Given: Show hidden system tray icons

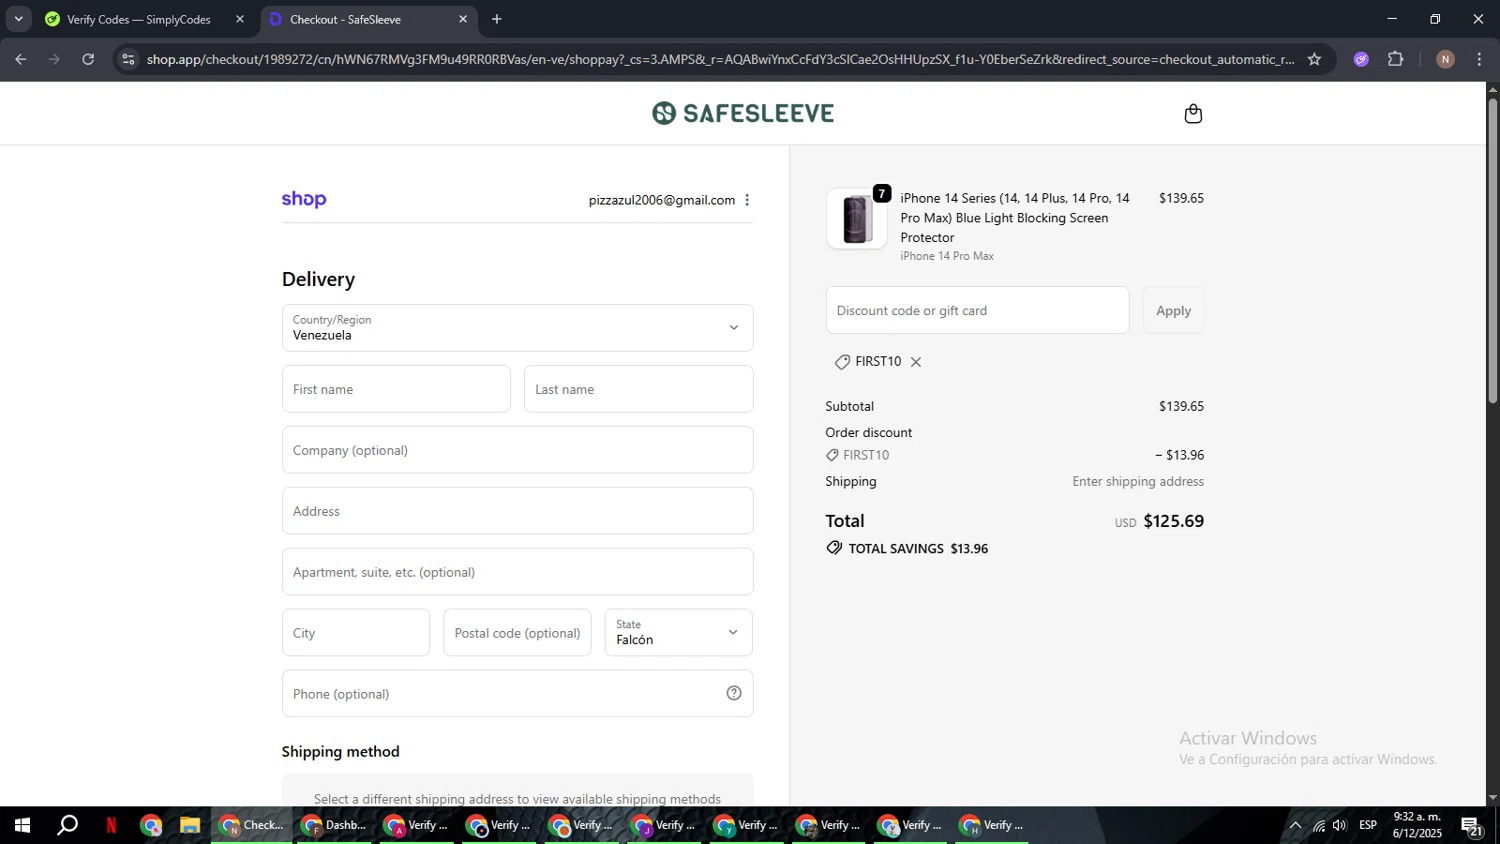Looking at the screenshot, I should point(1295,826).
